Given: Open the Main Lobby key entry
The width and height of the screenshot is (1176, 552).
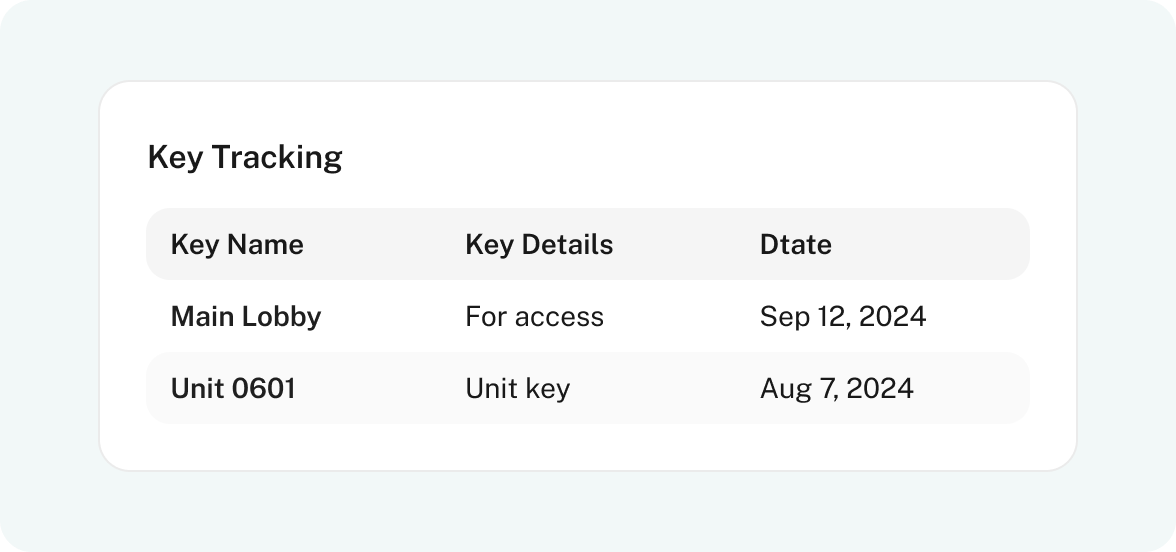Looking at the screenshot, I should pos(246,316).
